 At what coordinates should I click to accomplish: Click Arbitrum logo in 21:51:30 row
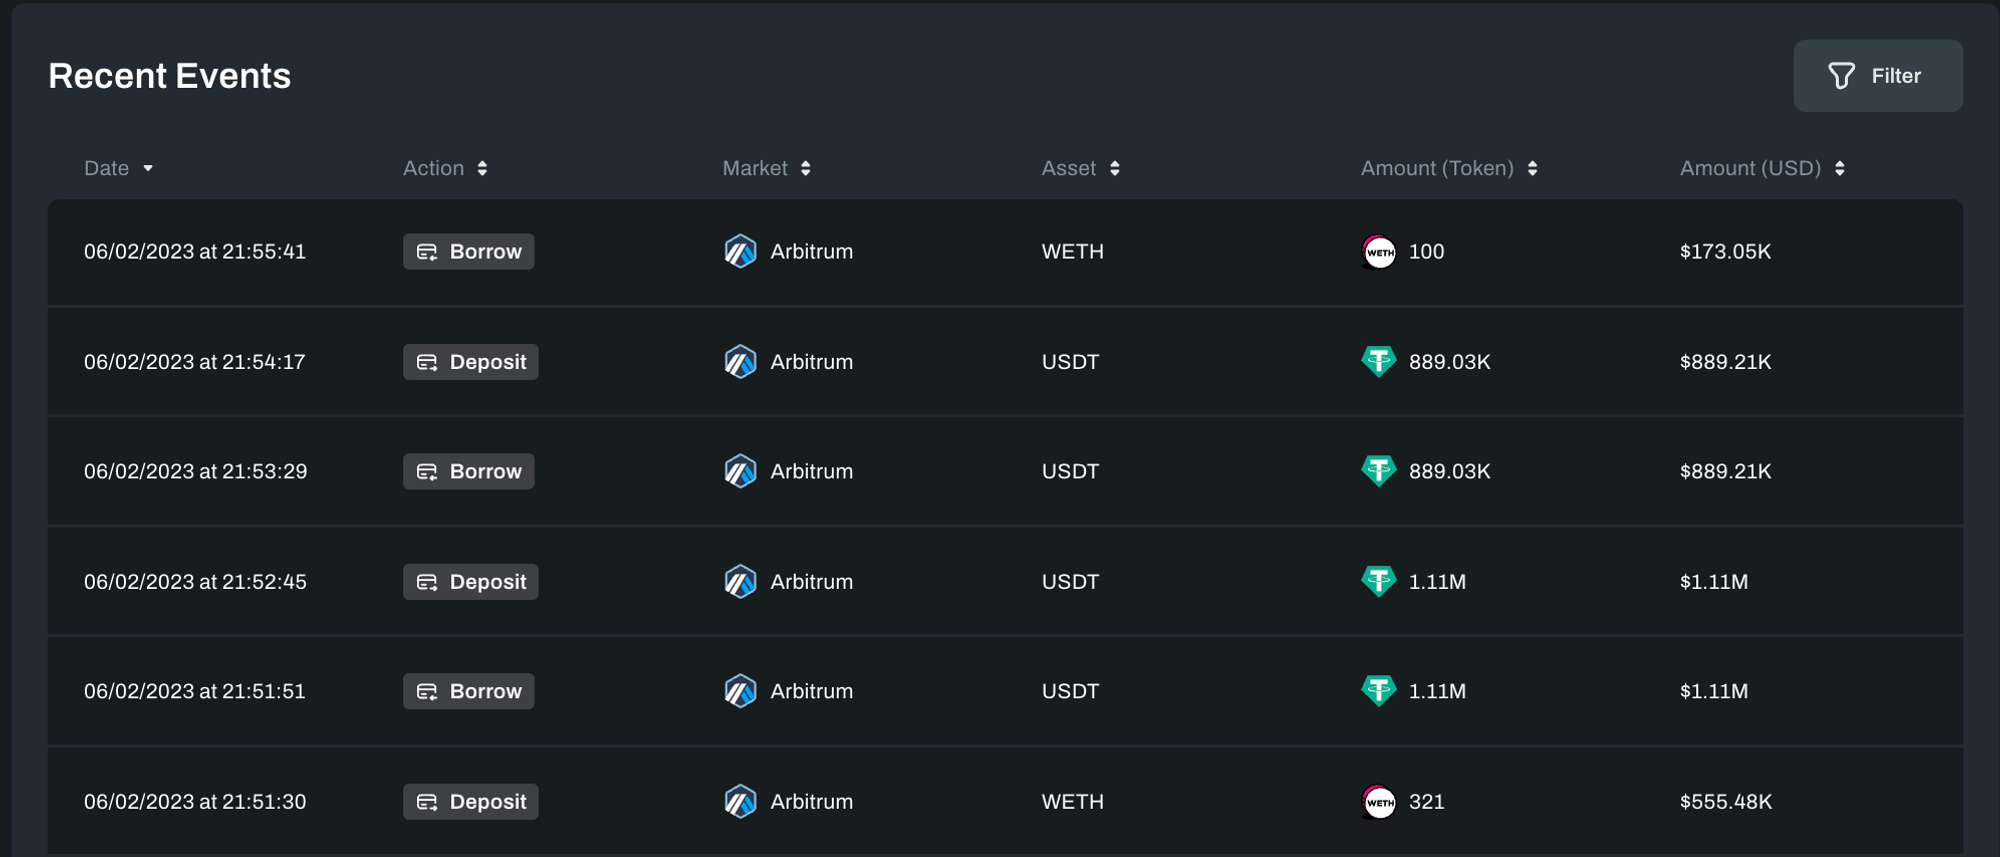point(740,802)
